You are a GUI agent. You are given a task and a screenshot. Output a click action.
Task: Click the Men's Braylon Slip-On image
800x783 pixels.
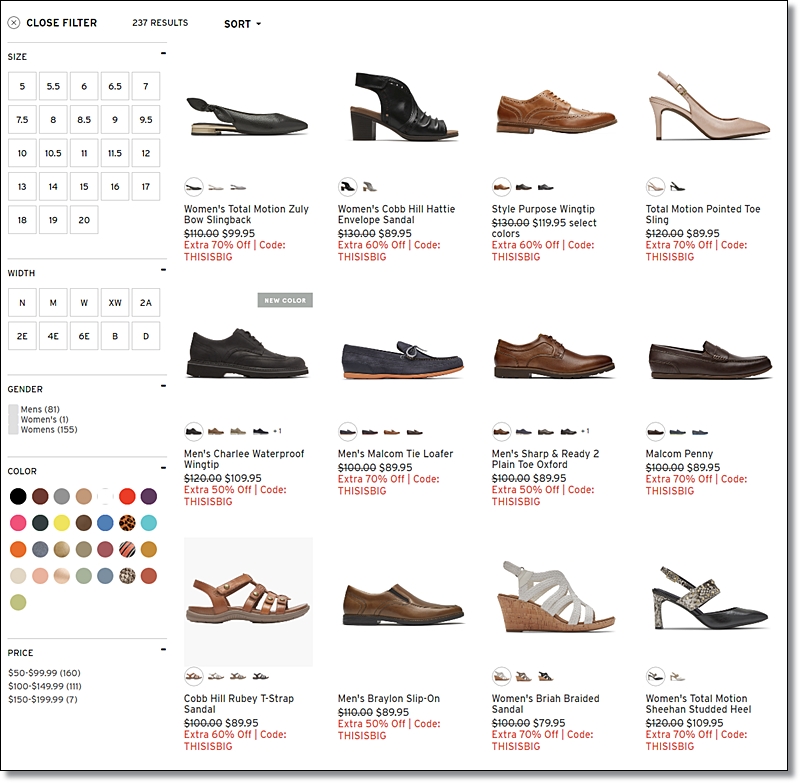tap(403, 605)
